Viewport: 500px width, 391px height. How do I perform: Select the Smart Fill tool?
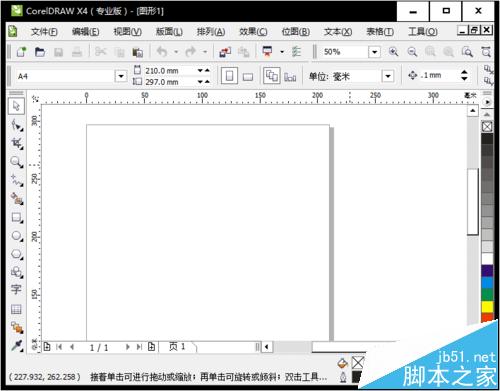point(16,199)
